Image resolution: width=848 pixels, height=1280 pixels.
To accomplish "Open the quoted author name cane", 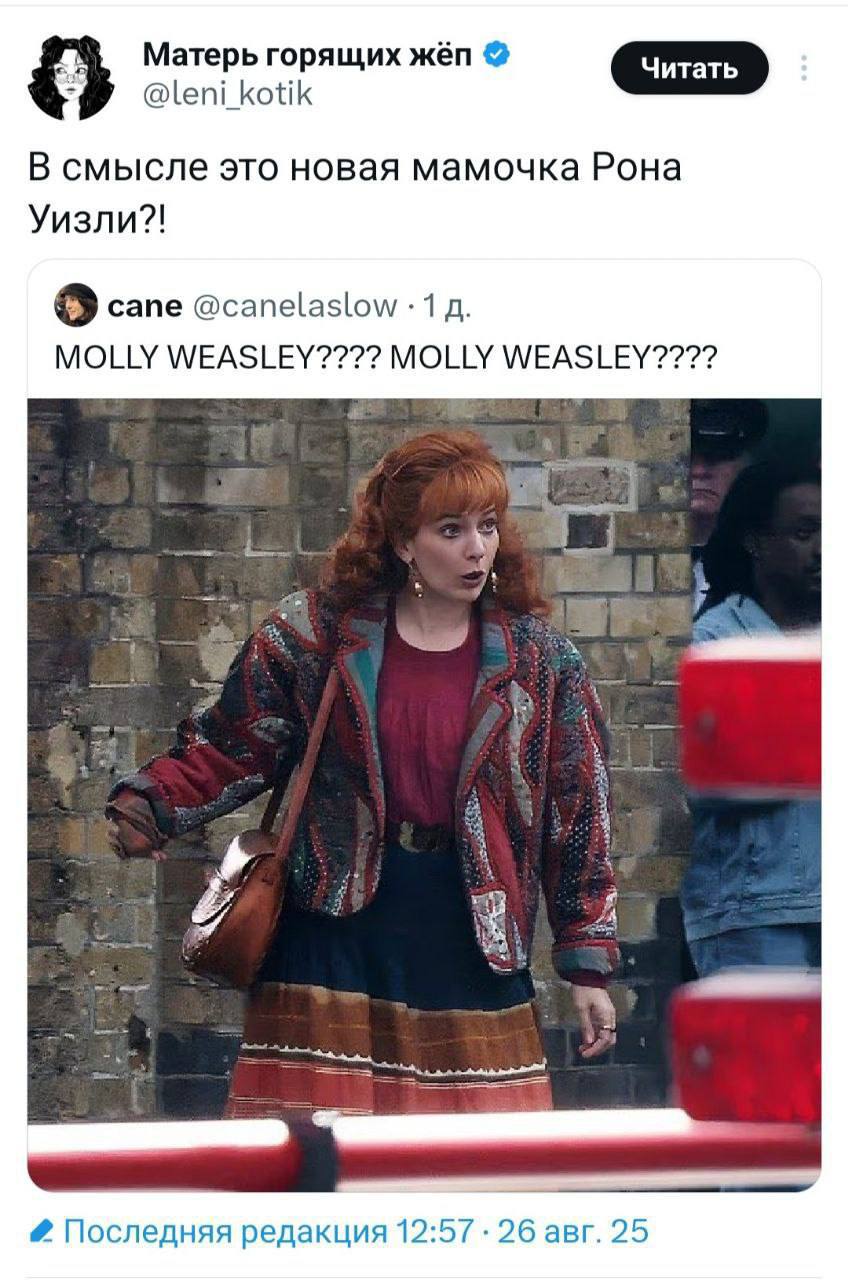I will [144, 306].
